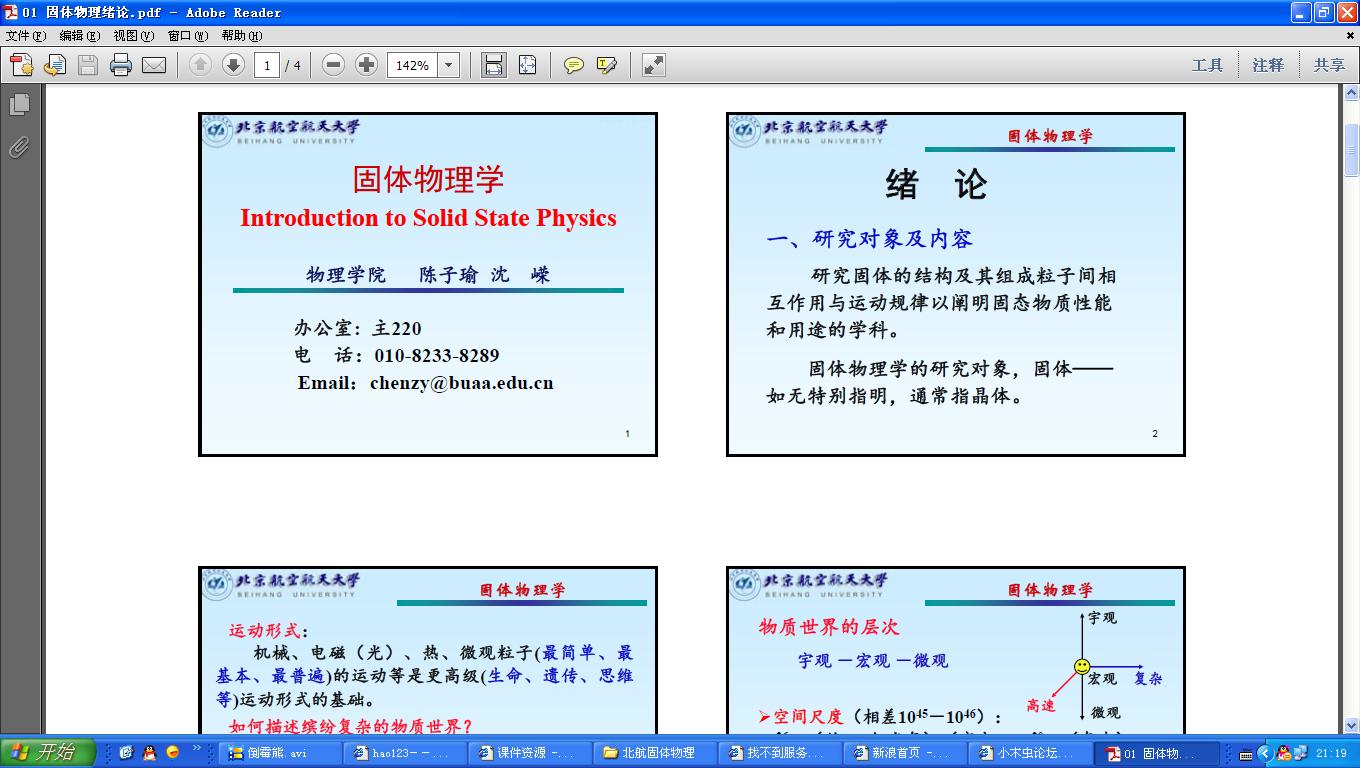Open the 视图 menu

[x=134, y=36]
